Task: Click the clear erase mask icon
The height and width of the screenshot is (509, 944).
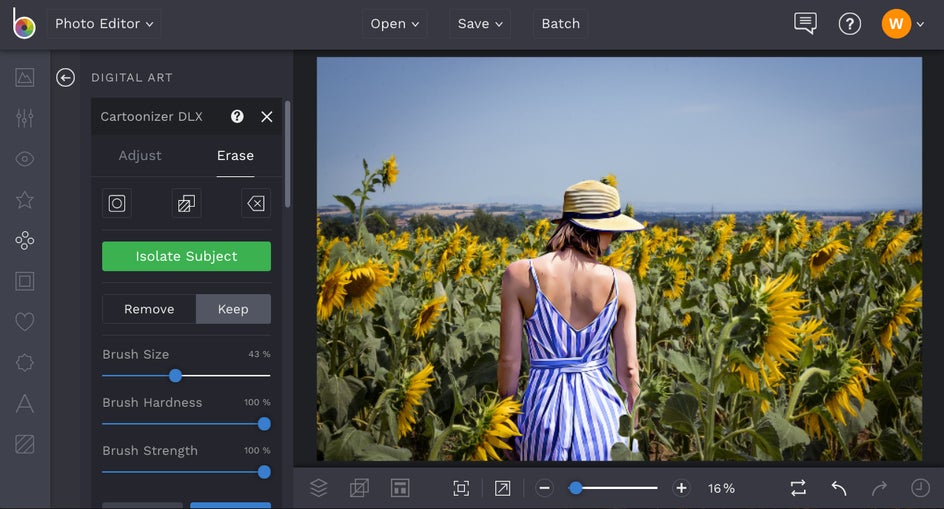Action: click(256, 203)
